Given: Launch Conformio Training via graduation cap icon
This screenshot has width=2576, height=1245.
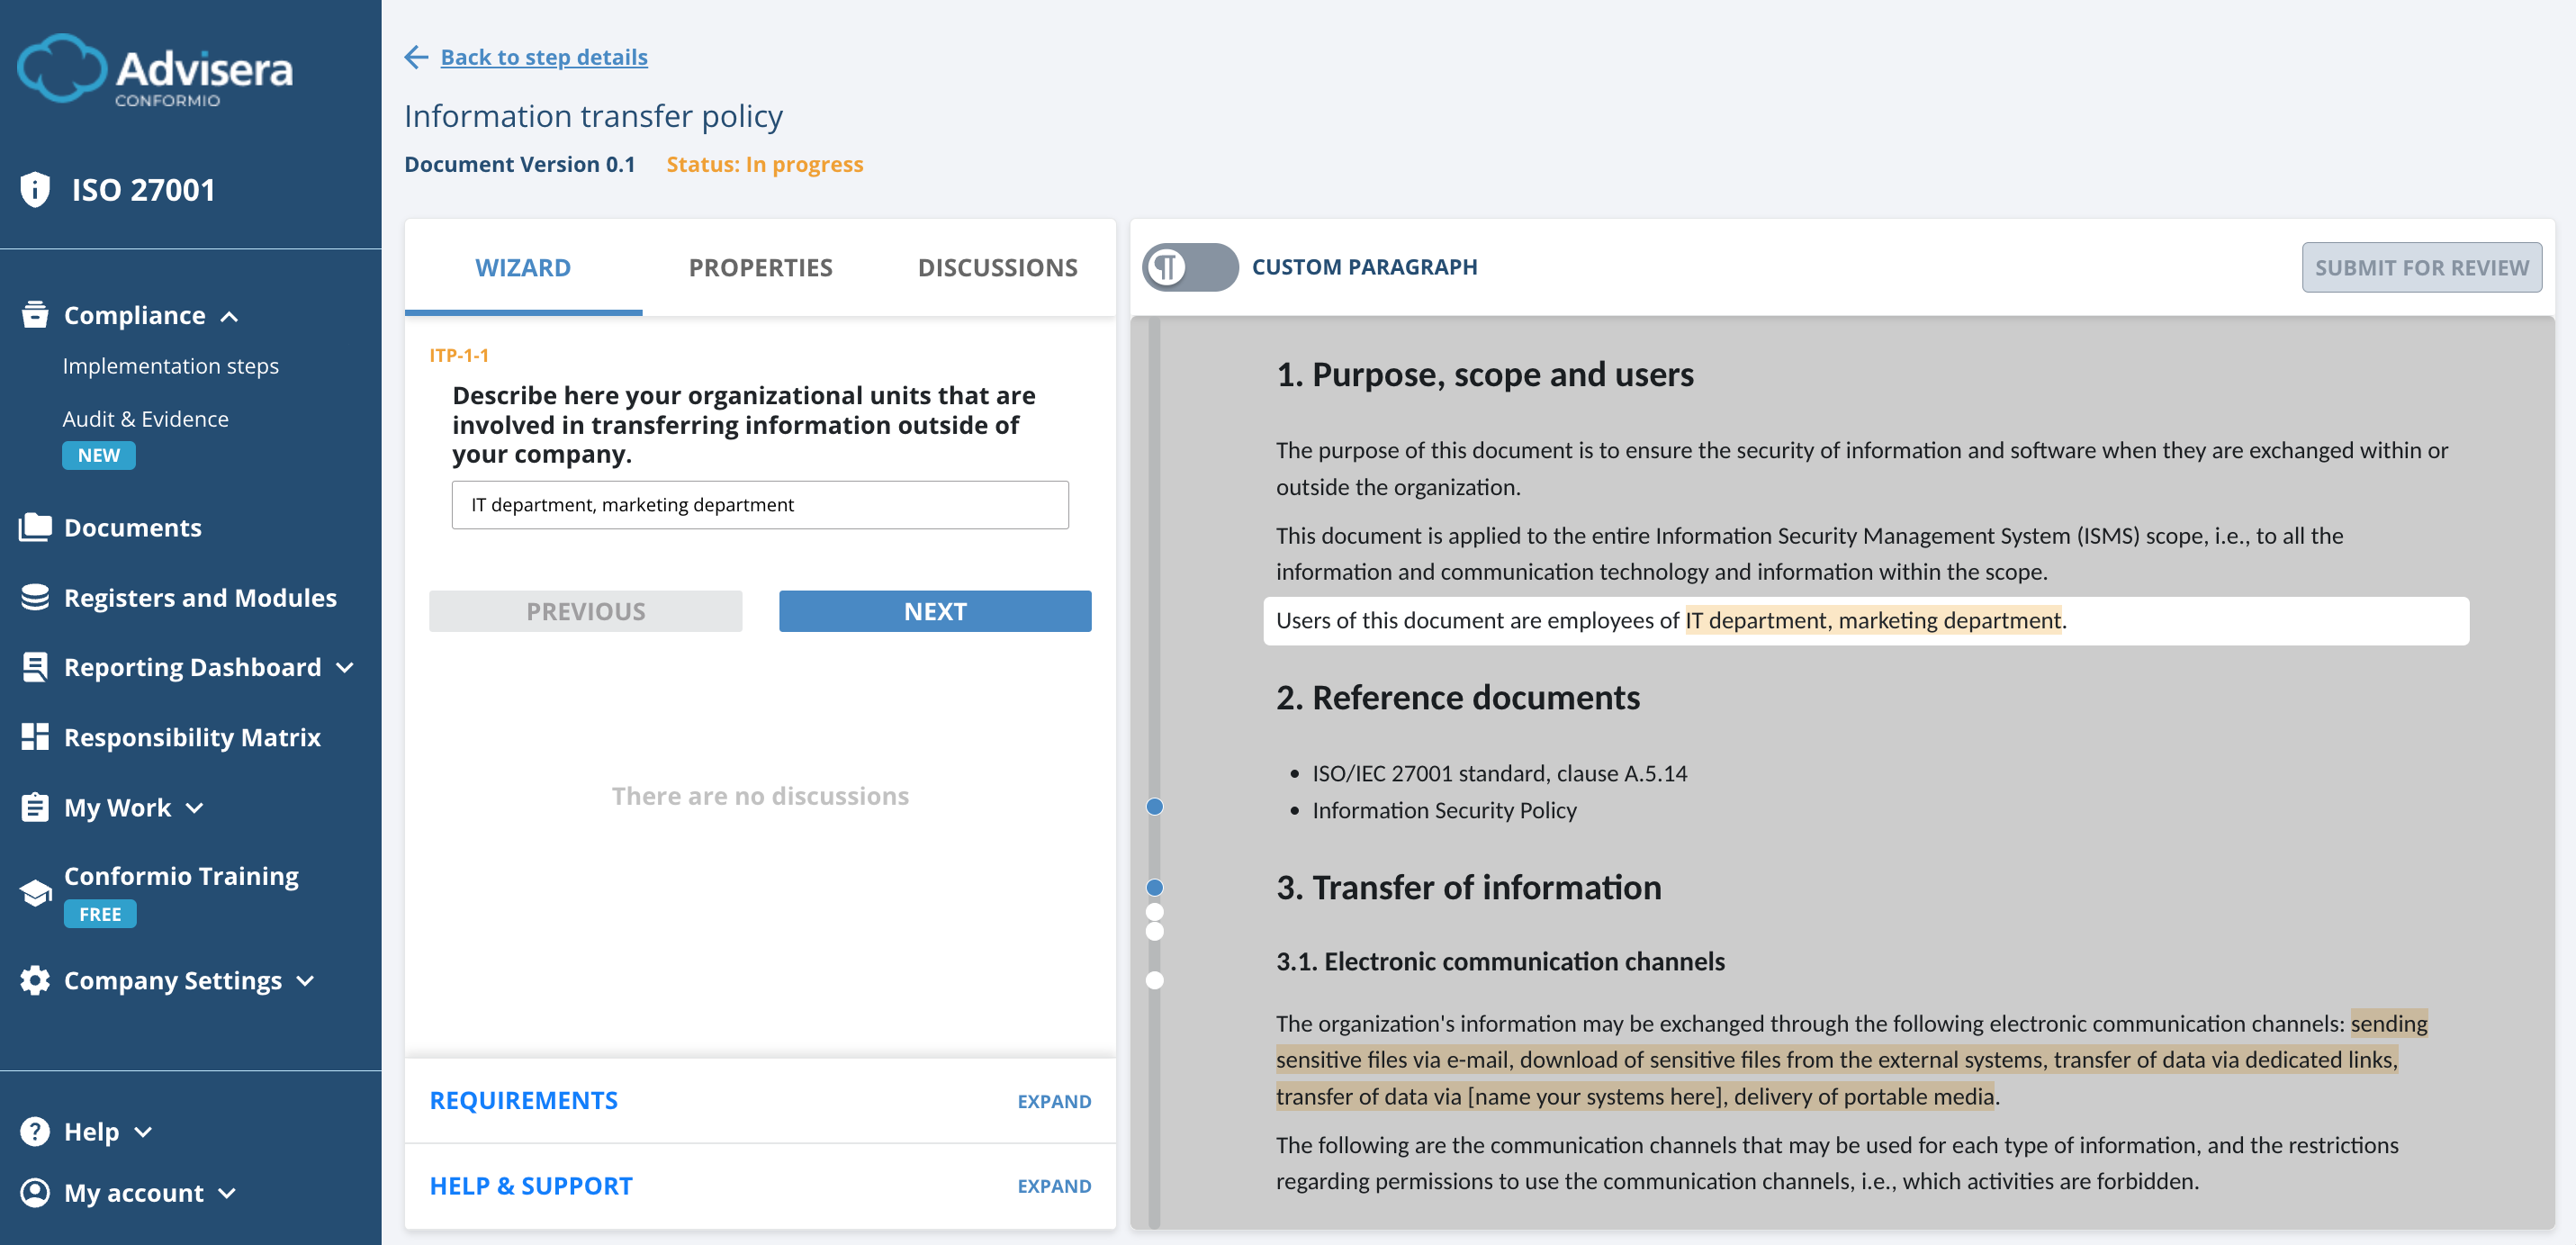Looking at the screenshot, I should [34, 891].
